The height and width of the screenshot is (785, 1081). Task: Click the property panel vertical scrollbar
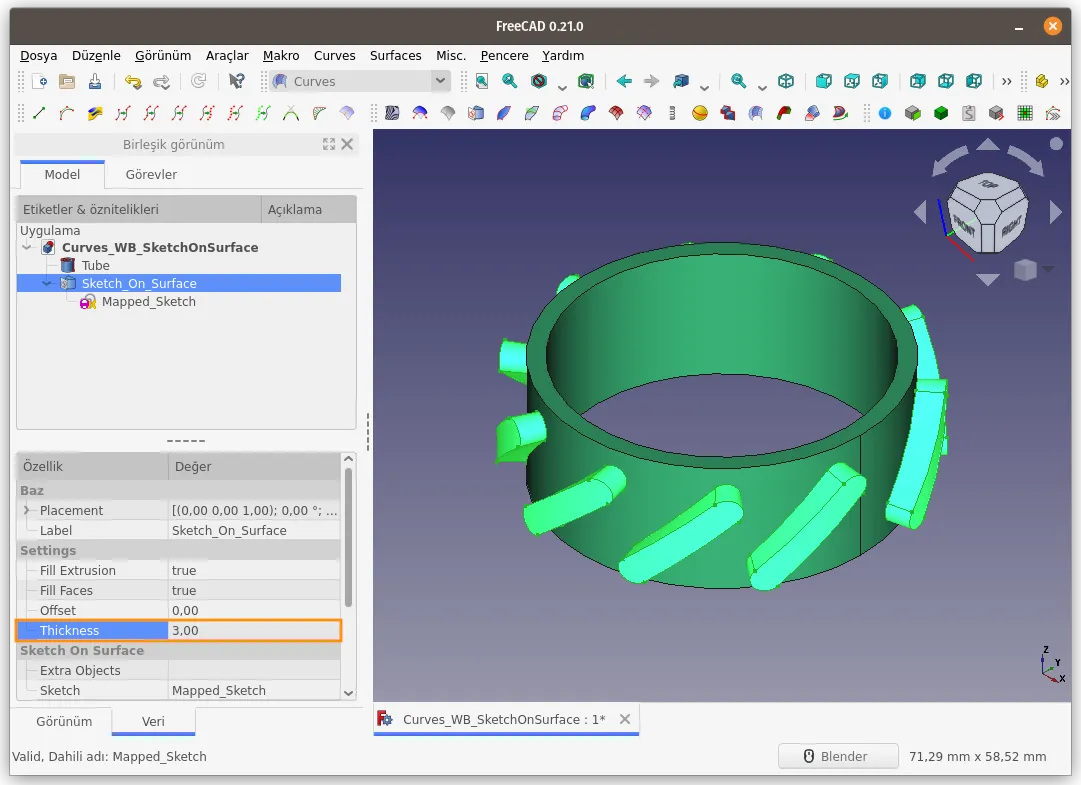point(348,538)
